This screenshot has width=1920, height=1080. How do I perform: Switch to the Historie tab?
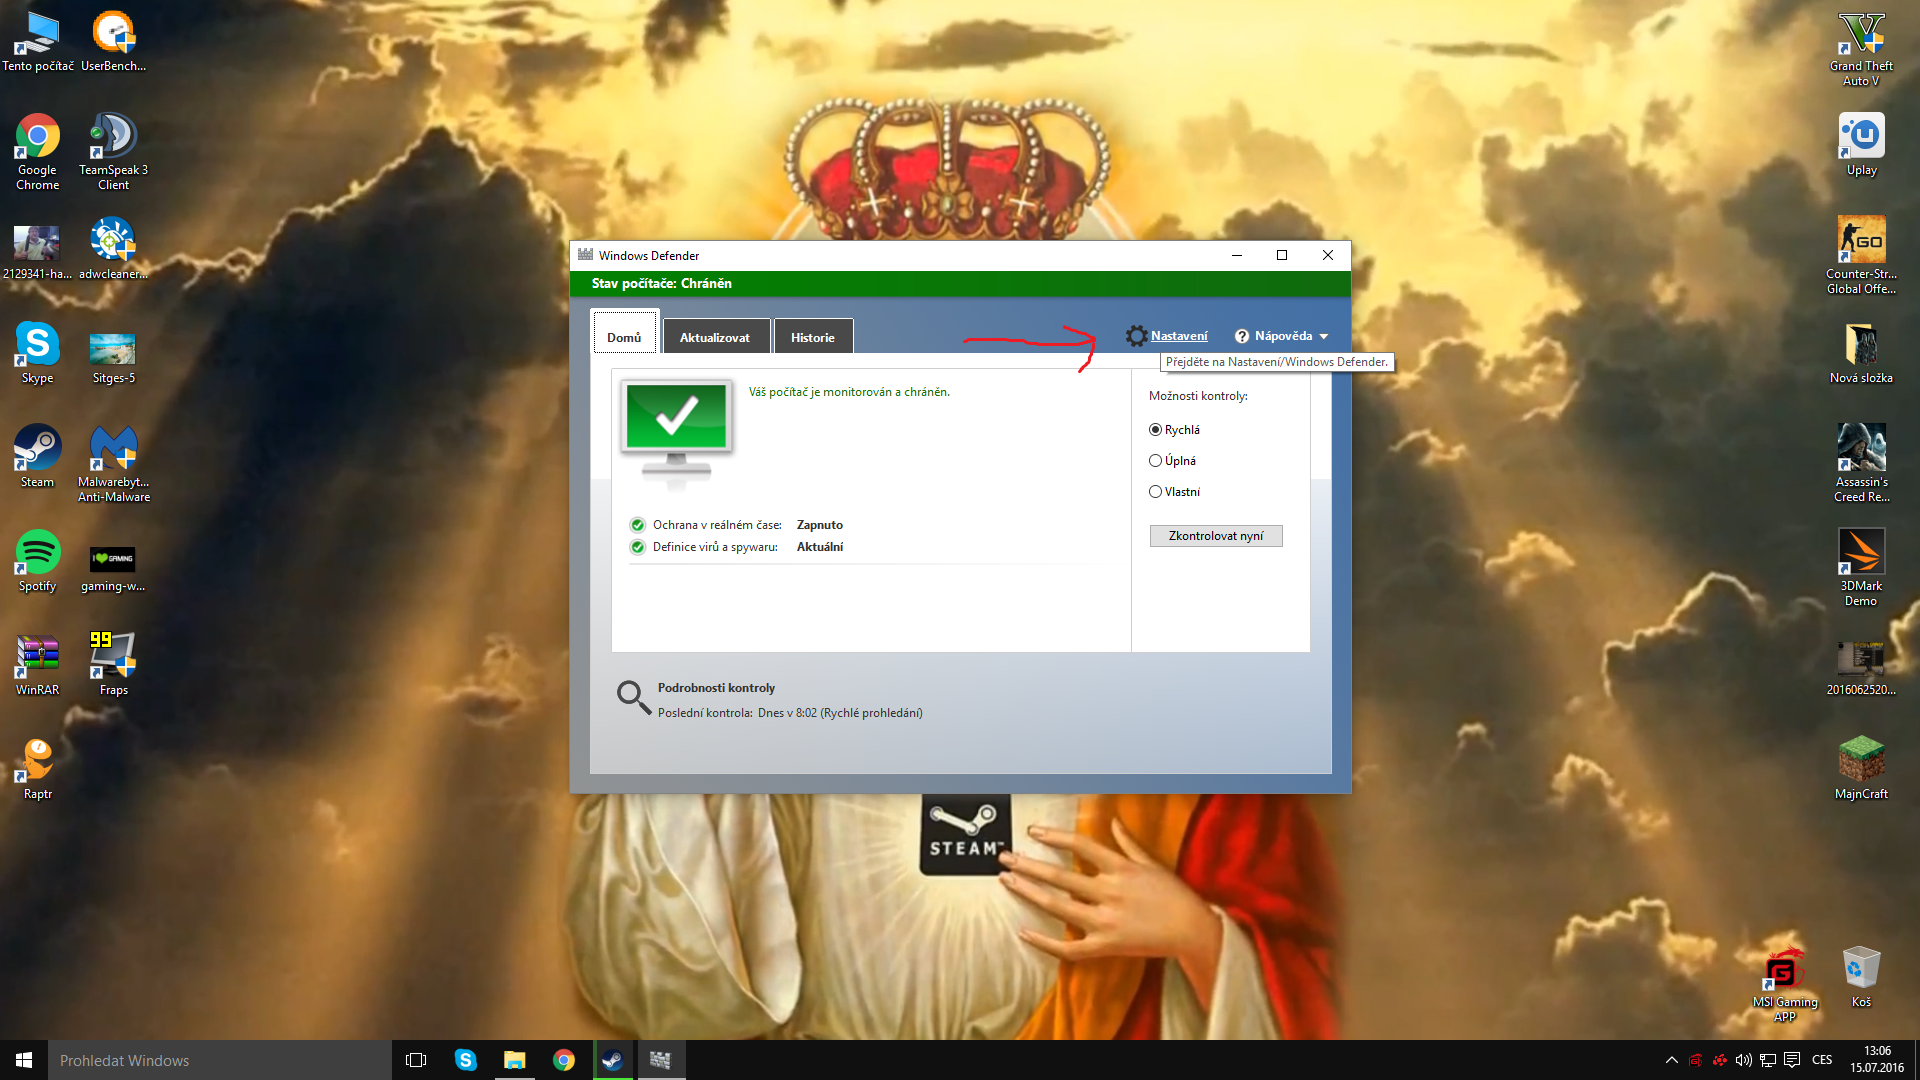click(x=812, y=337)
